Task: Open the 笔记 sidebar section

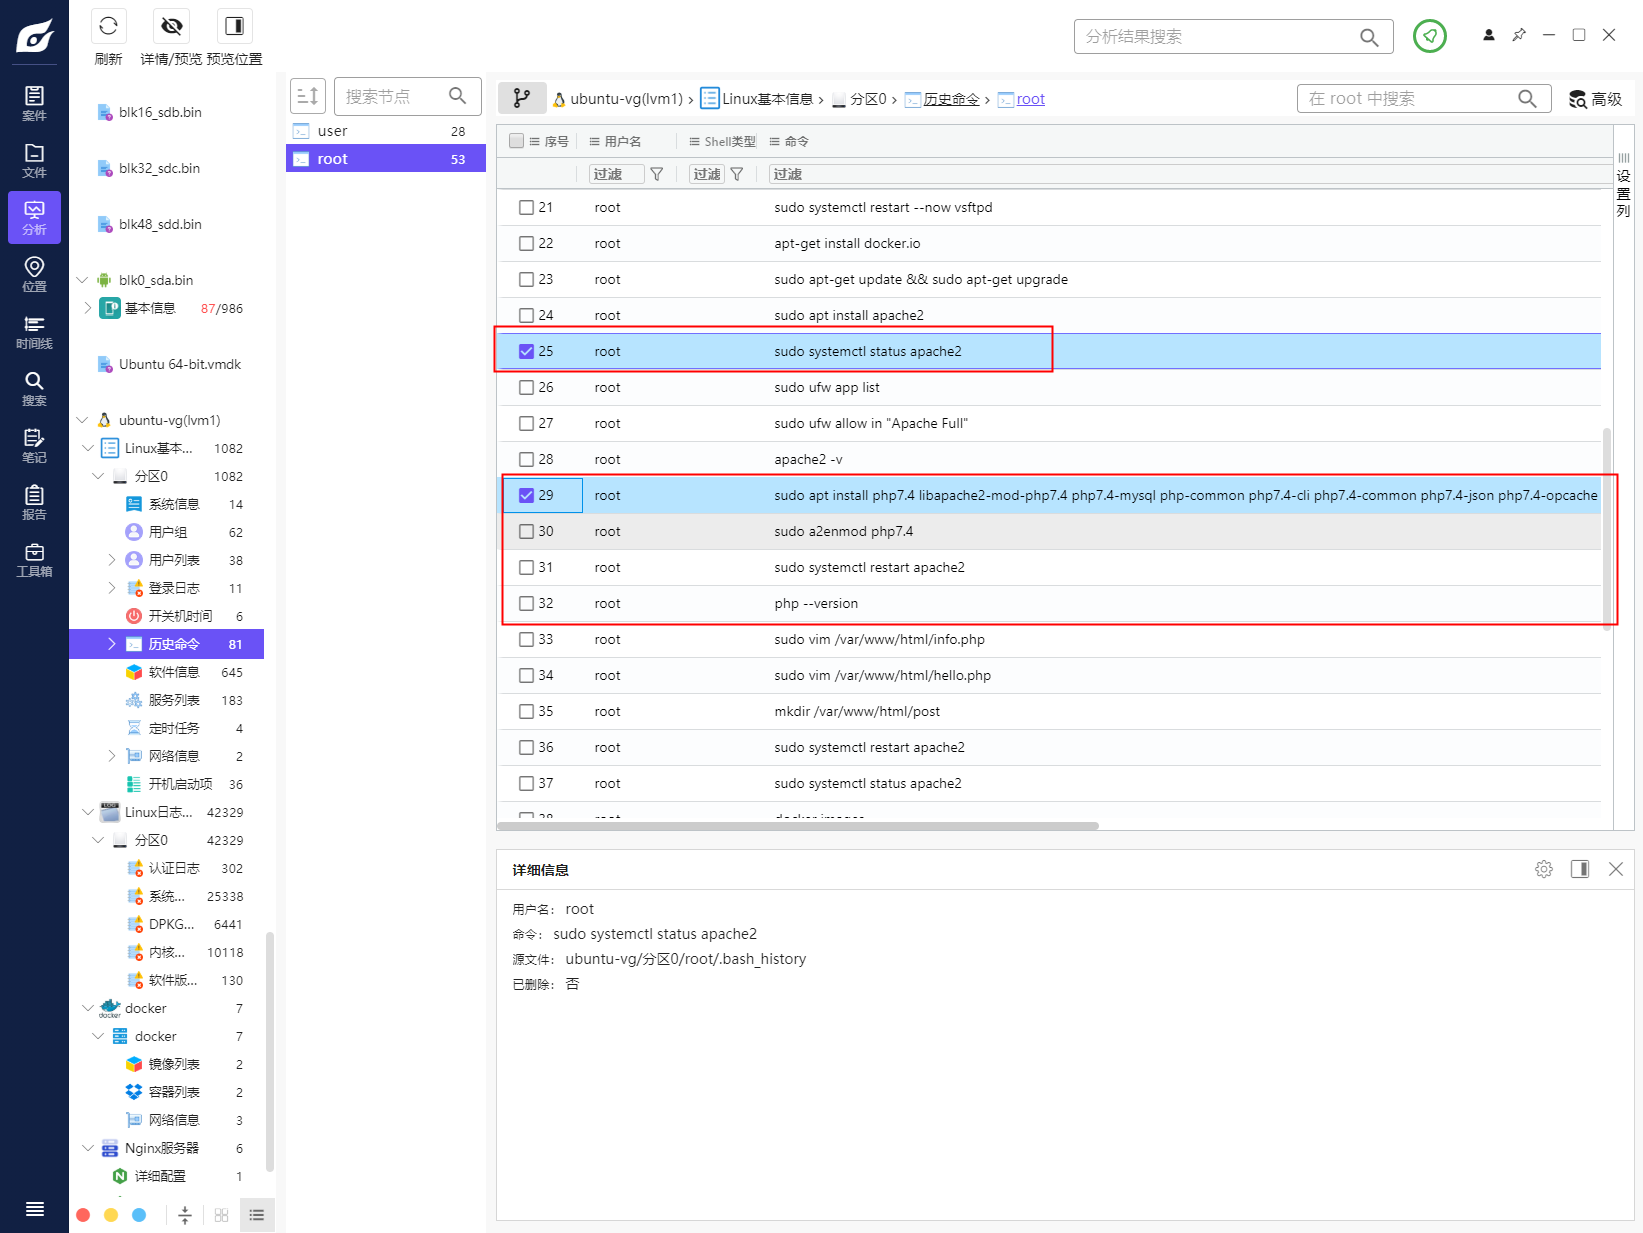Action: click(x=34, y=445)
